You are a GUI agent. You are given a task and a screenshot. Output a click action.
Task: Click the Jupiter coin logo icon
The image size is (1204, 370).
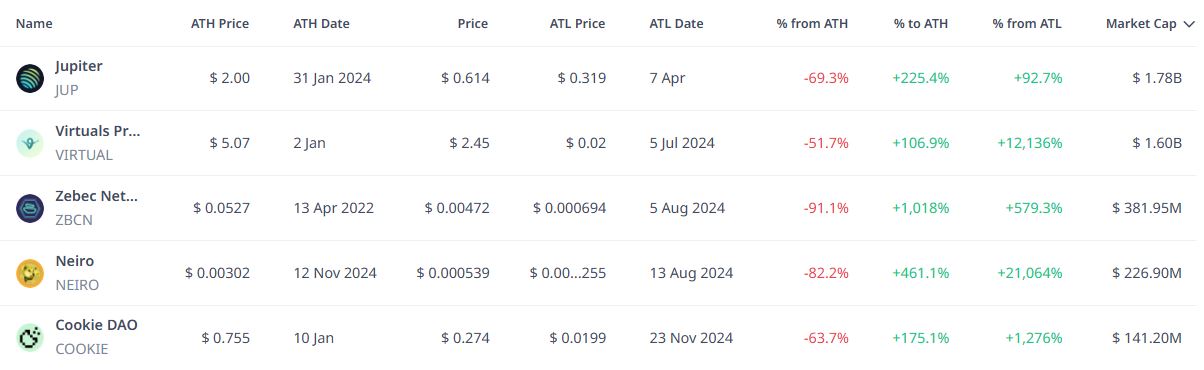30,78
